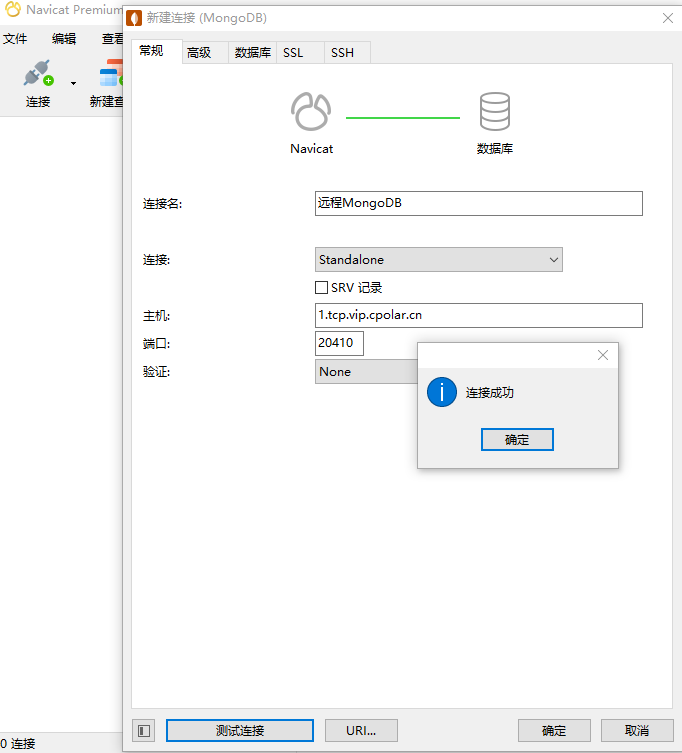
Task: Click the New Query toolbar icon
Action: pos(109,75)
